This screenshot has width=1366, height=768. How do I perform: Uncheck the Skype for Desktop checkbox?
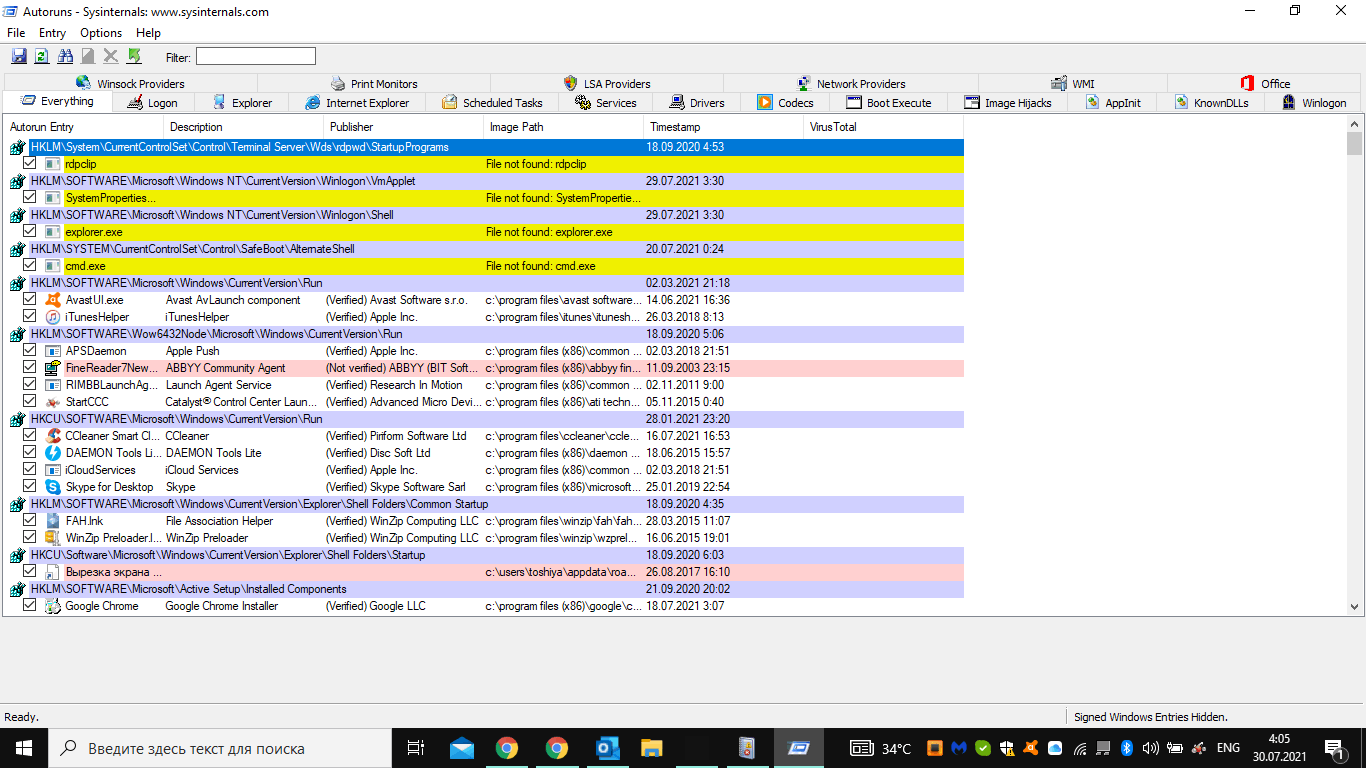coord(30,486)
